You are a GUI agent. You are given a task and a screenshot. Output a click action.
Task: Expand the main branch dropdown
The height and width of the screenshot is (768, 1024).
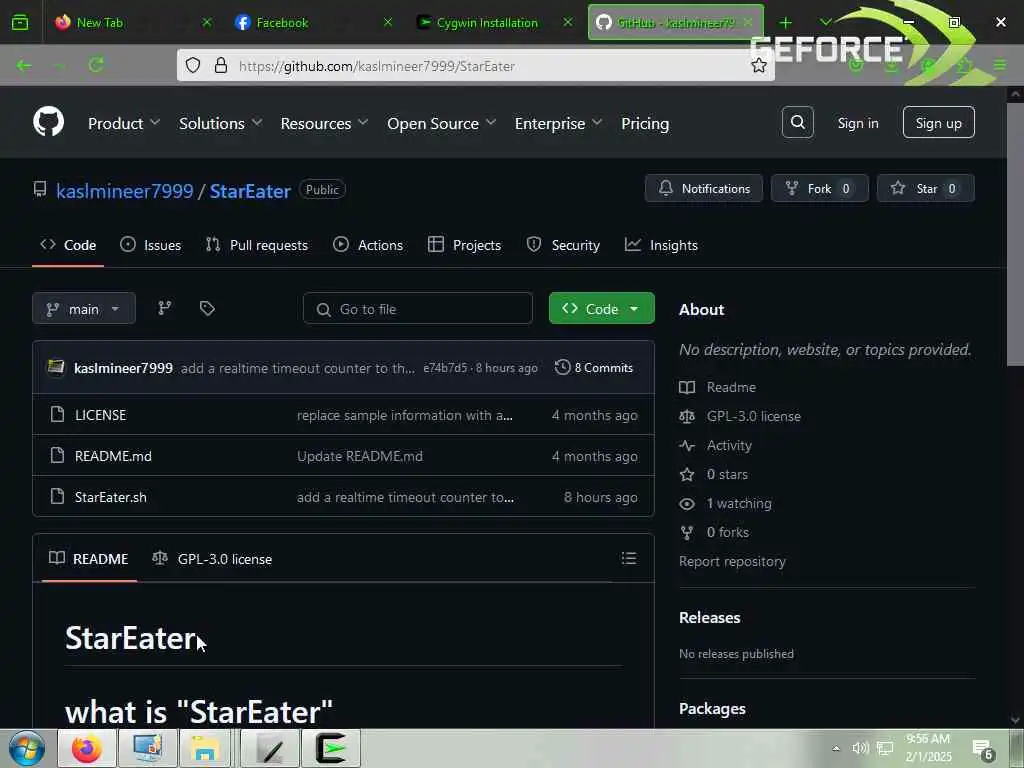pyautogui.click(x=84, y=308)
